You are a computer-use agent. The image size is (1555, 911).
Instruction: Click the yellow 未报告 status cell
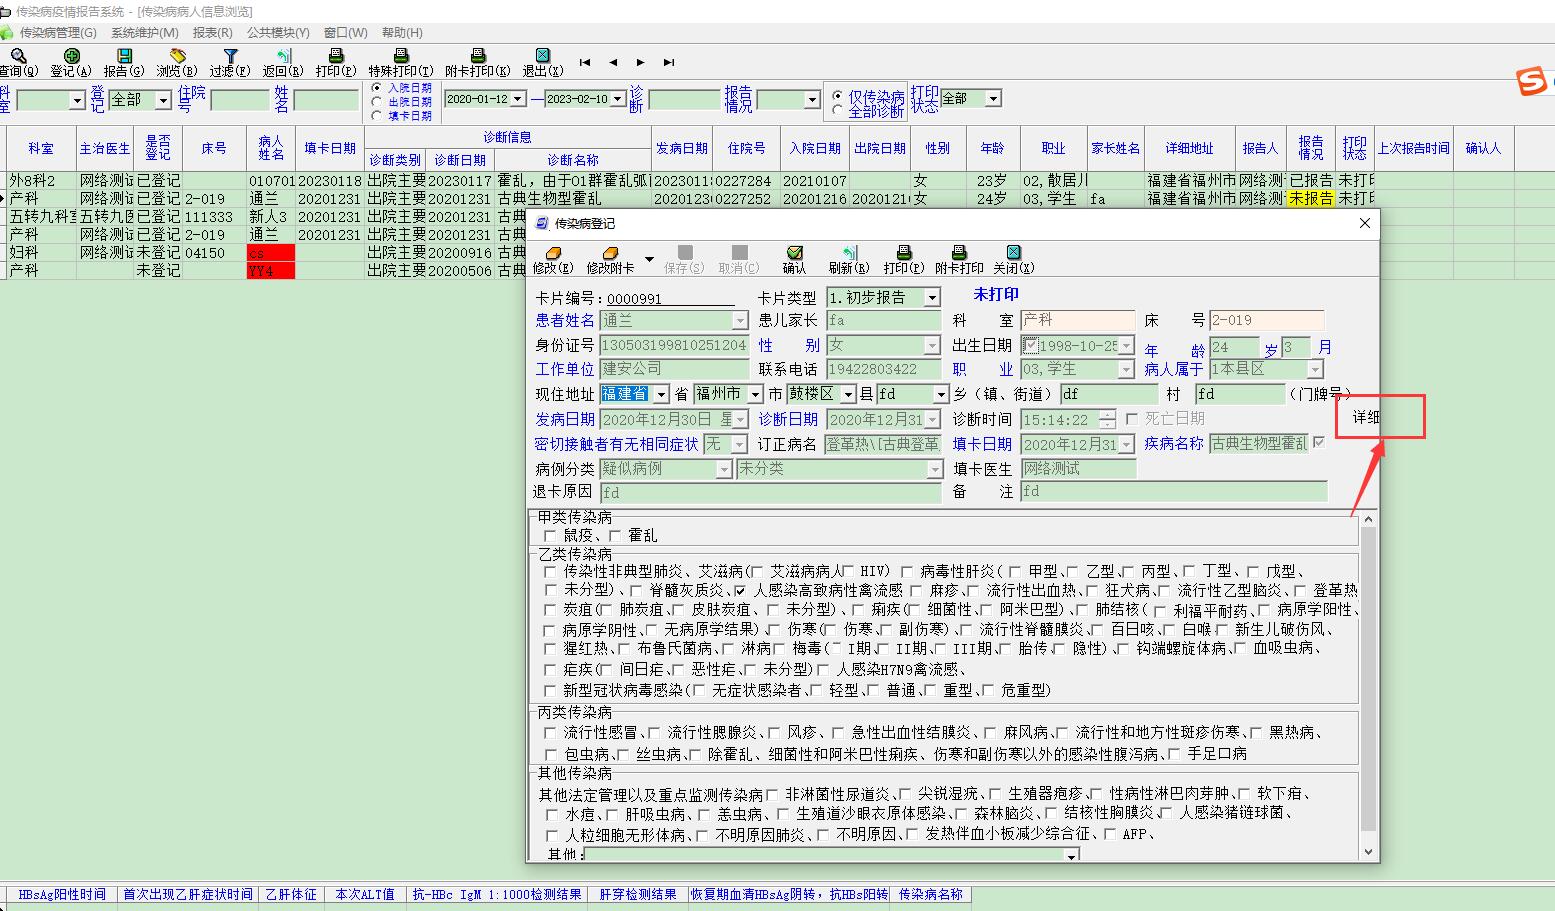pyautogui.click(x=1311, y=198)
